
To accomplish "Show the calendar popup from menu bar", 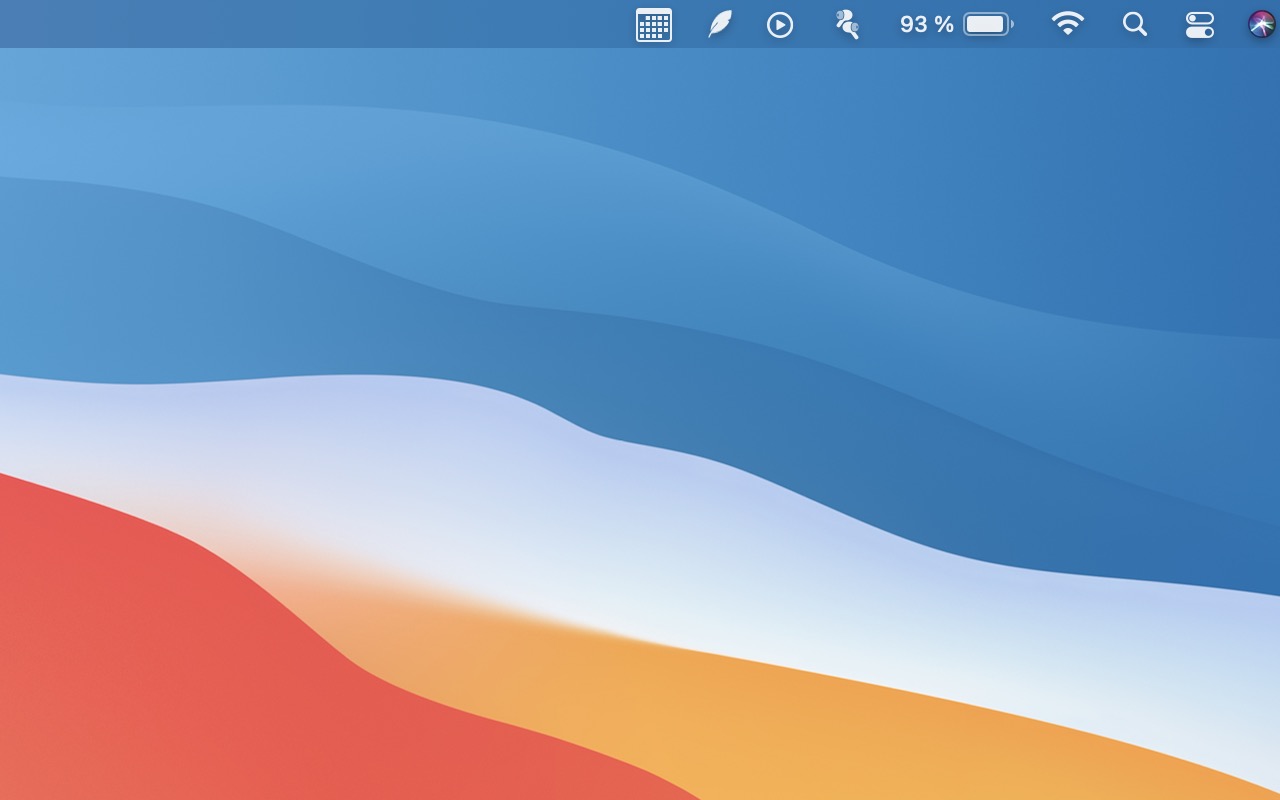I will click(653, 25).
